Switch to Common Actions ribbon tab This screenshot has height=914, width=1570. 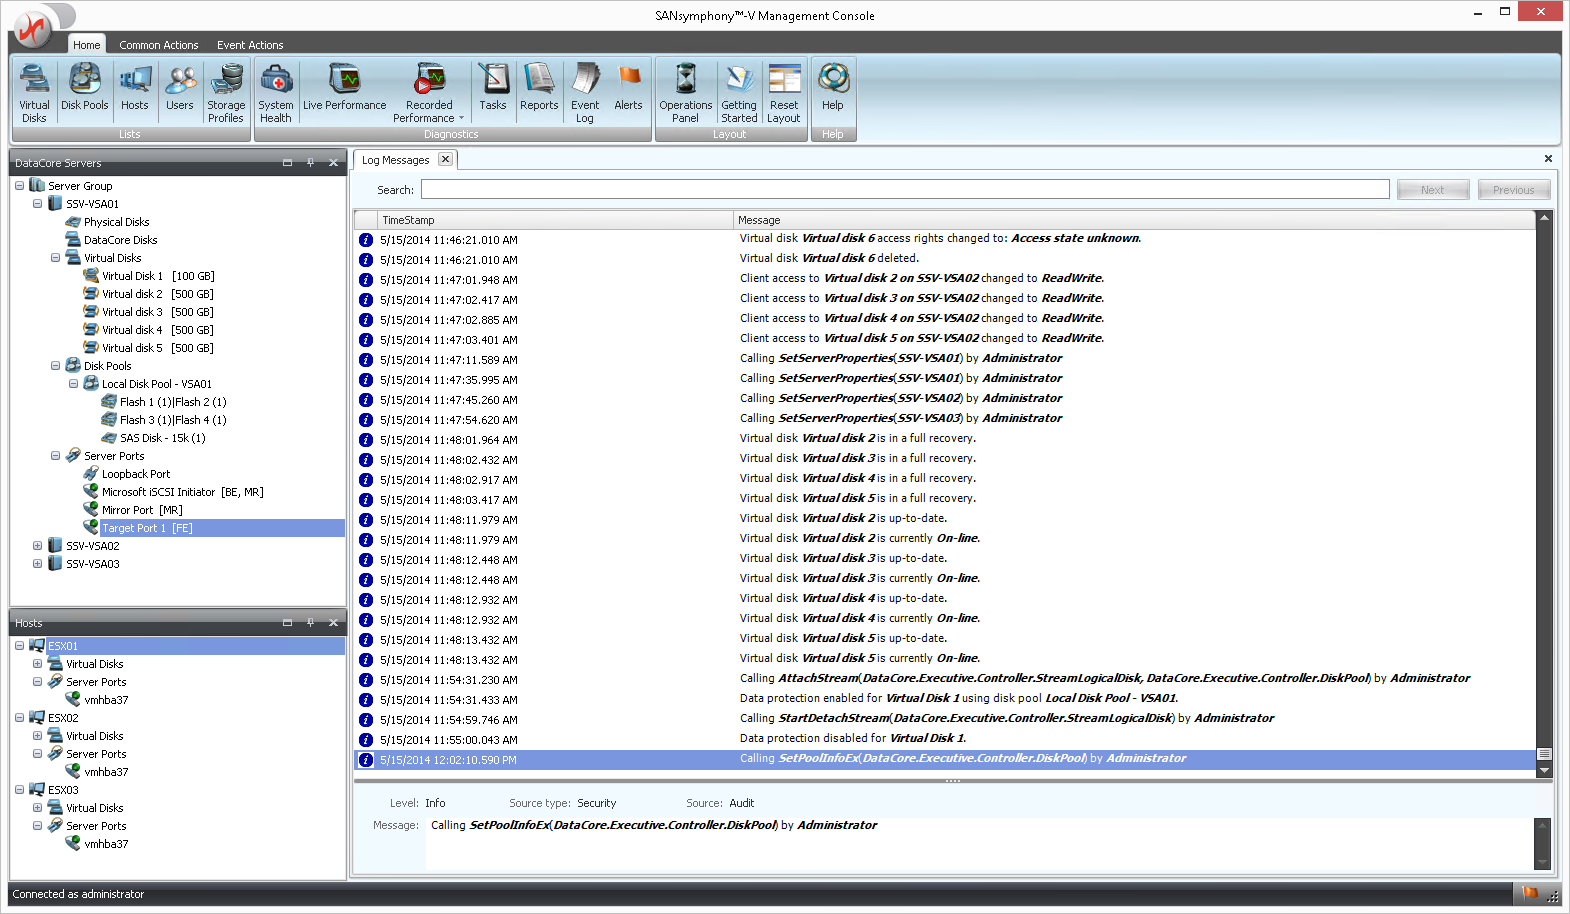pos(158,45)
